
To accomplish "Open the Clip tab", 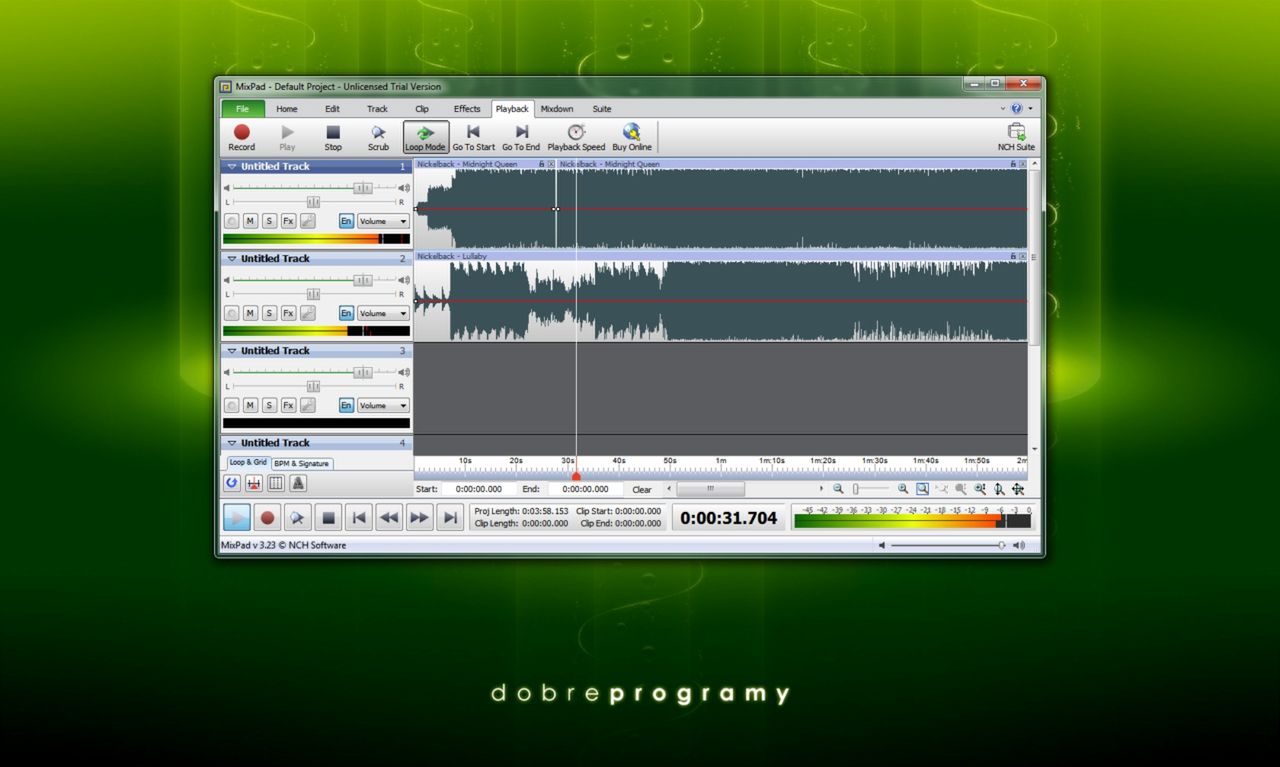I will [x=422, y=109].
